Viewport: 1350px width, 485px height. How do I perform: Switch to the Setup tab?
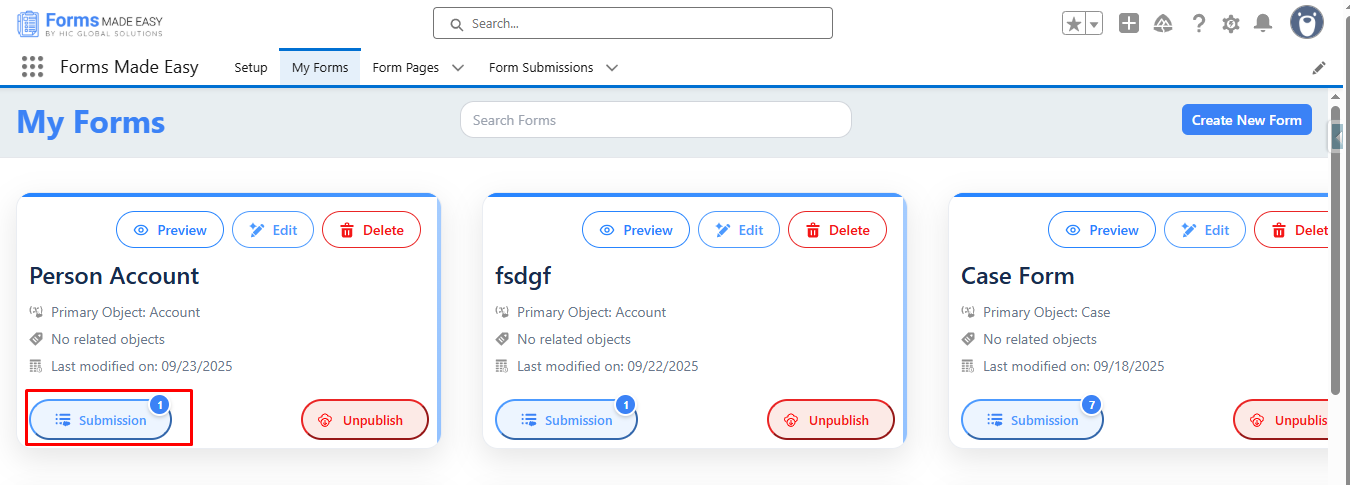pyautogui.click(x=251, y=68)
